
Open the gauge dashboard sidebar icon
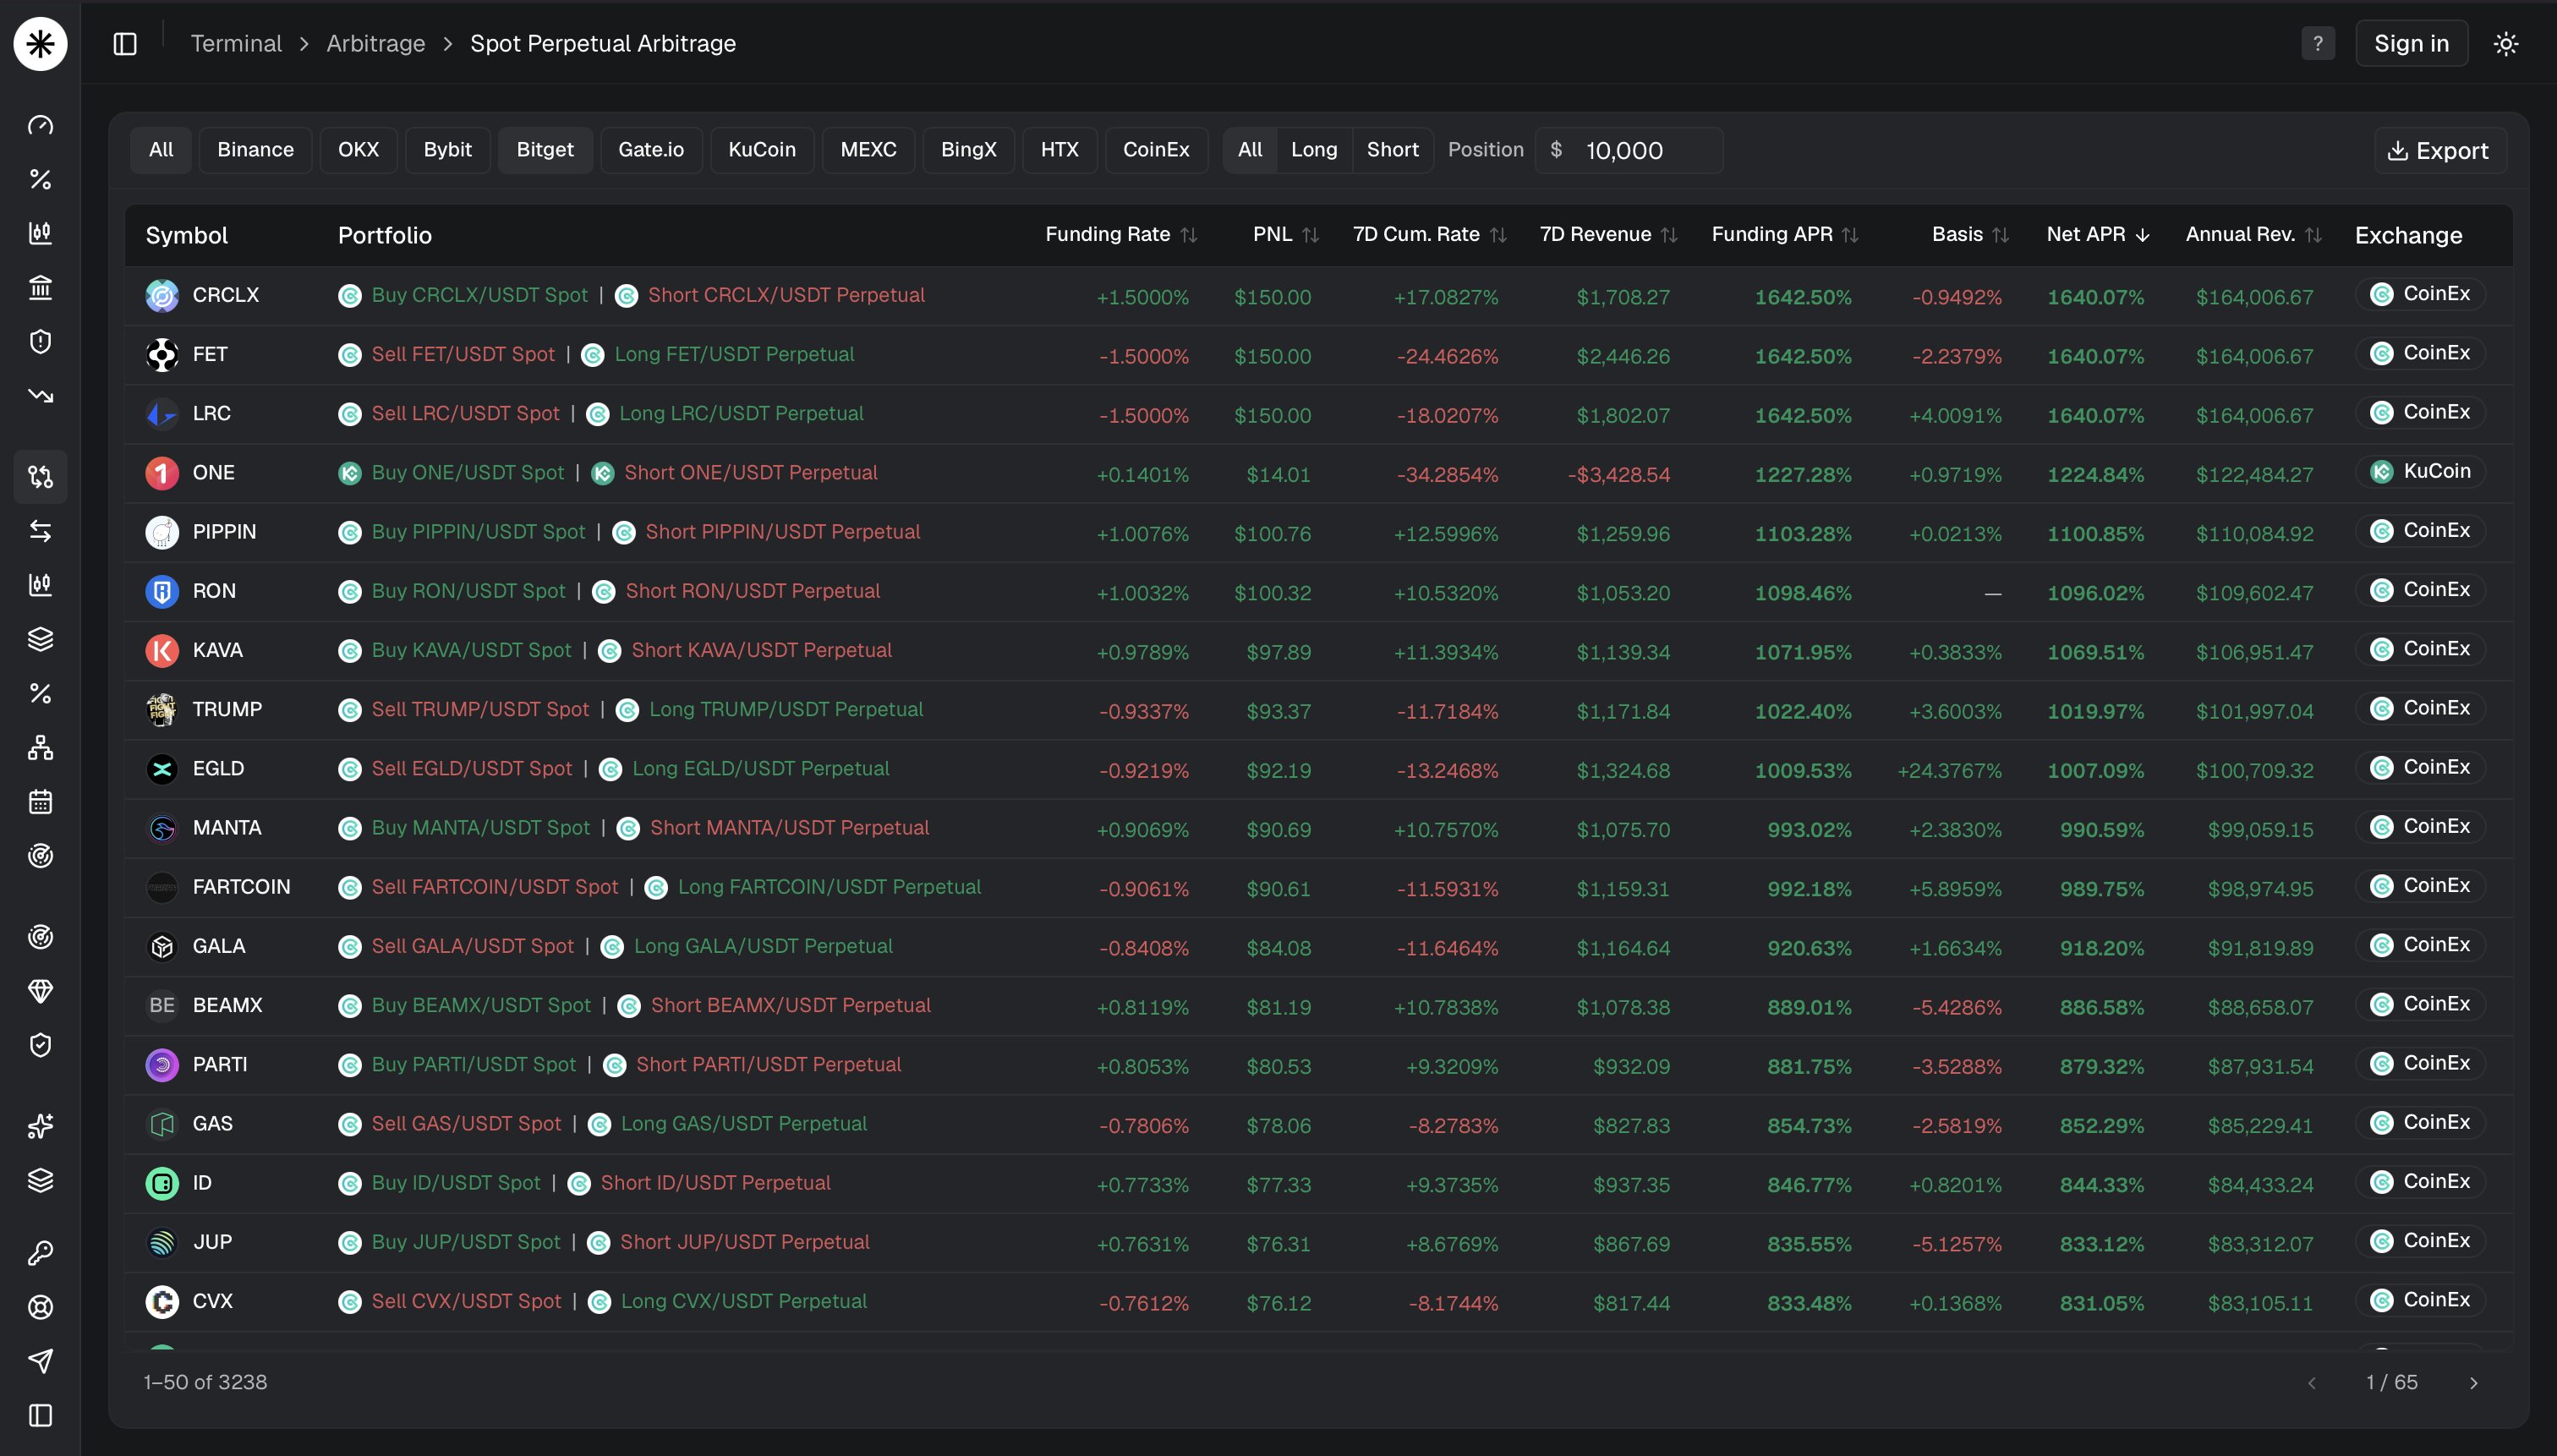pos(40,125)
